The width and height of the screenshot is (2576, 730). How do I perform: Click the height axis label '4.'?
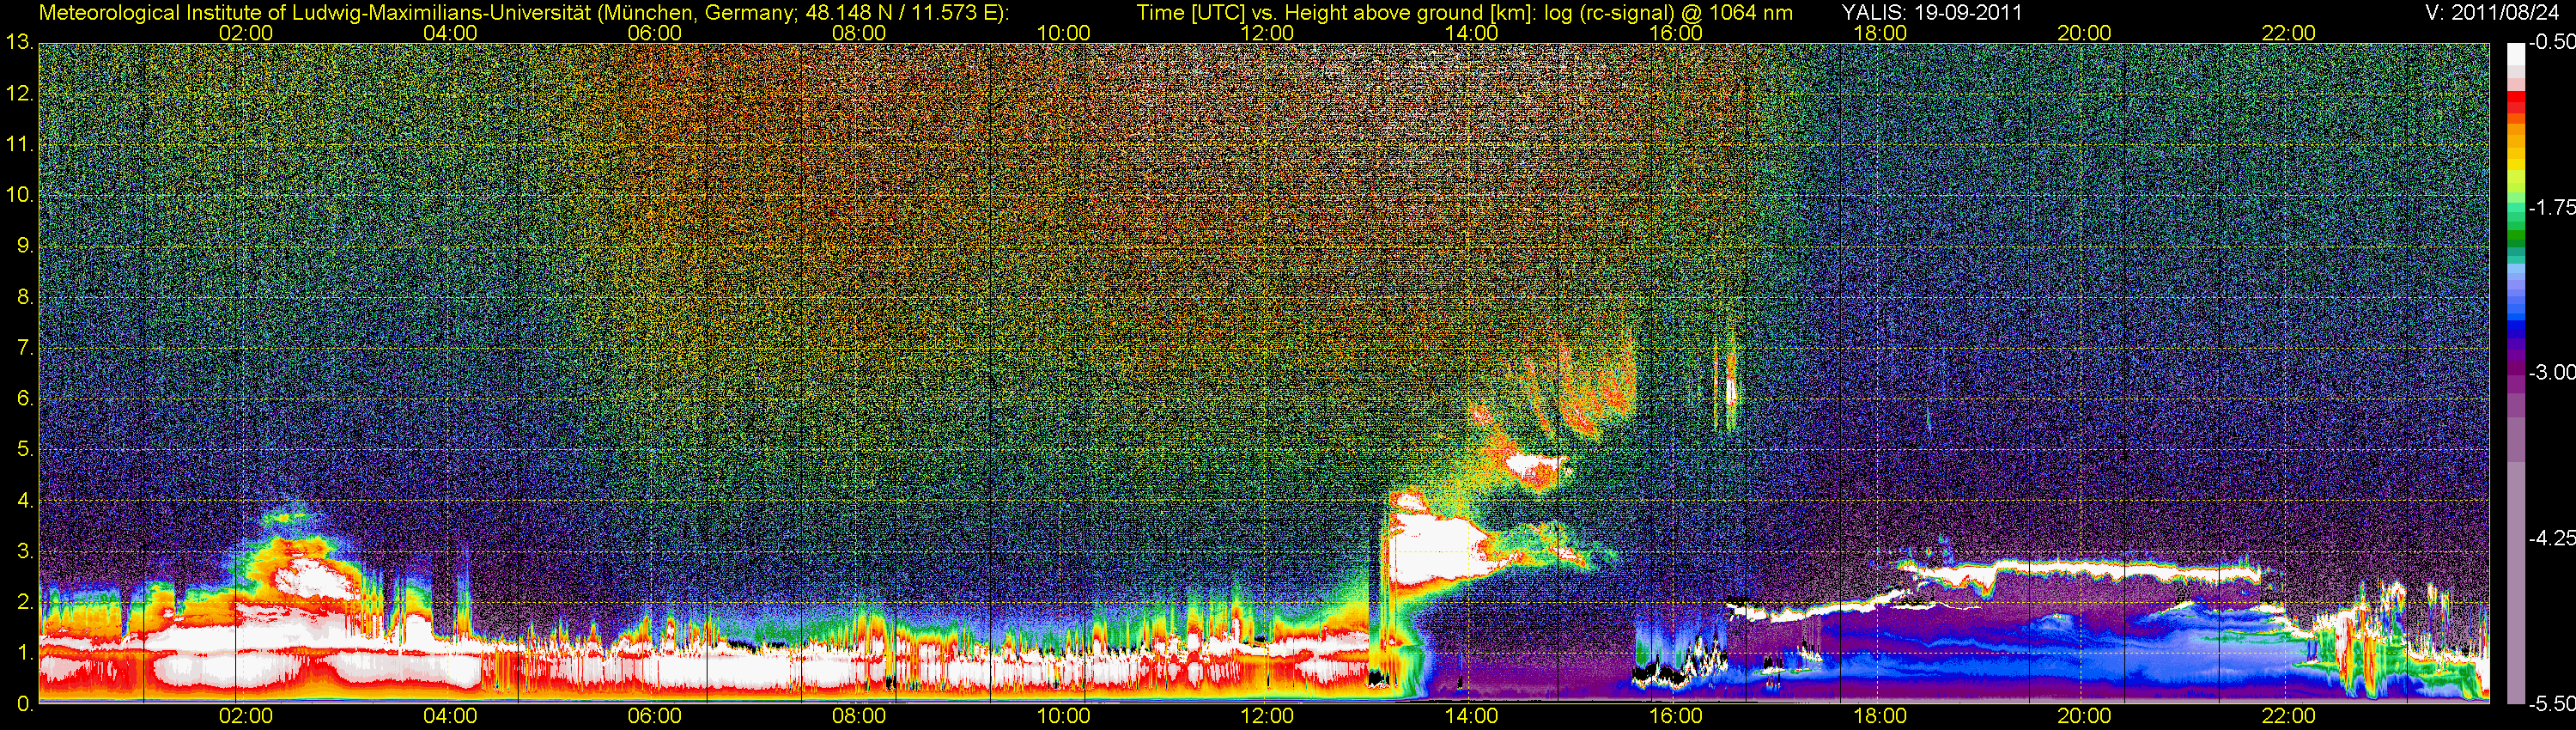pos(24,501)
